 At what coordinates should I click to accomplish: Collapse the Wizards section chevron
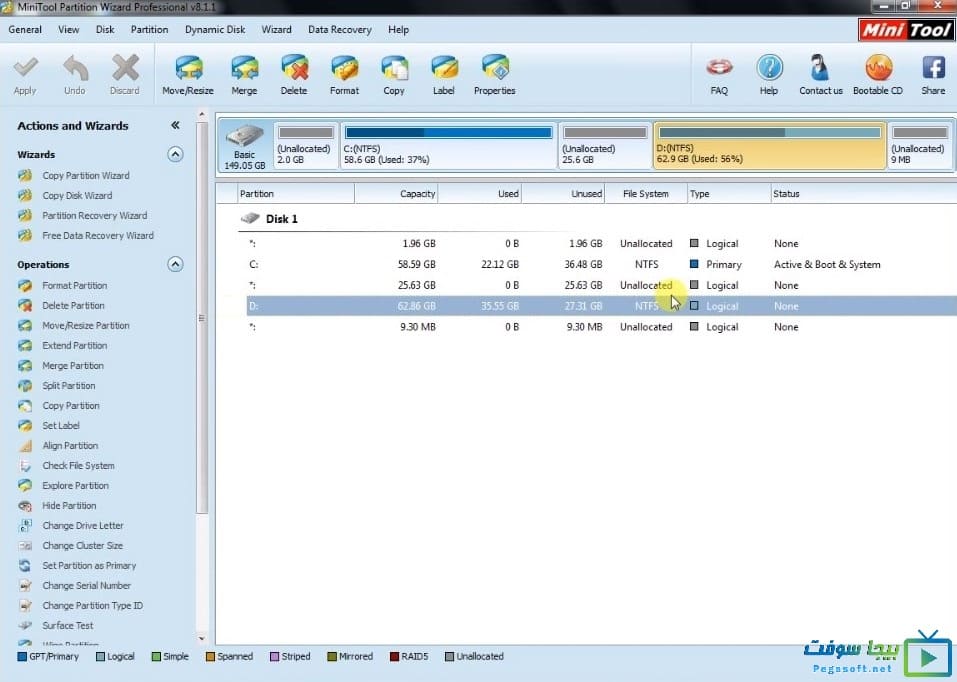(x=175, y=154)
